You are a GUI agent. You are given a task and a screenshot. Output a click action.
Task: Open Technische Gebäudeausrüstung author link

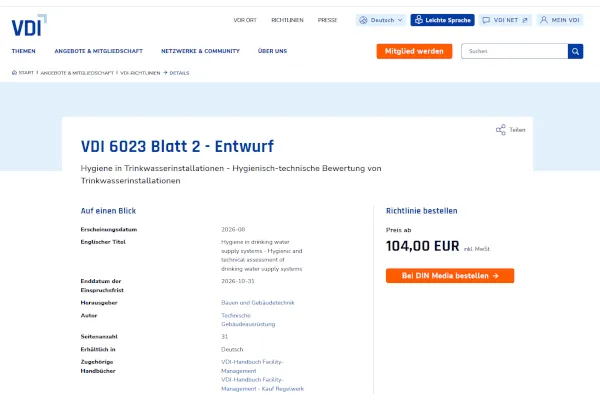click(248, 320)
